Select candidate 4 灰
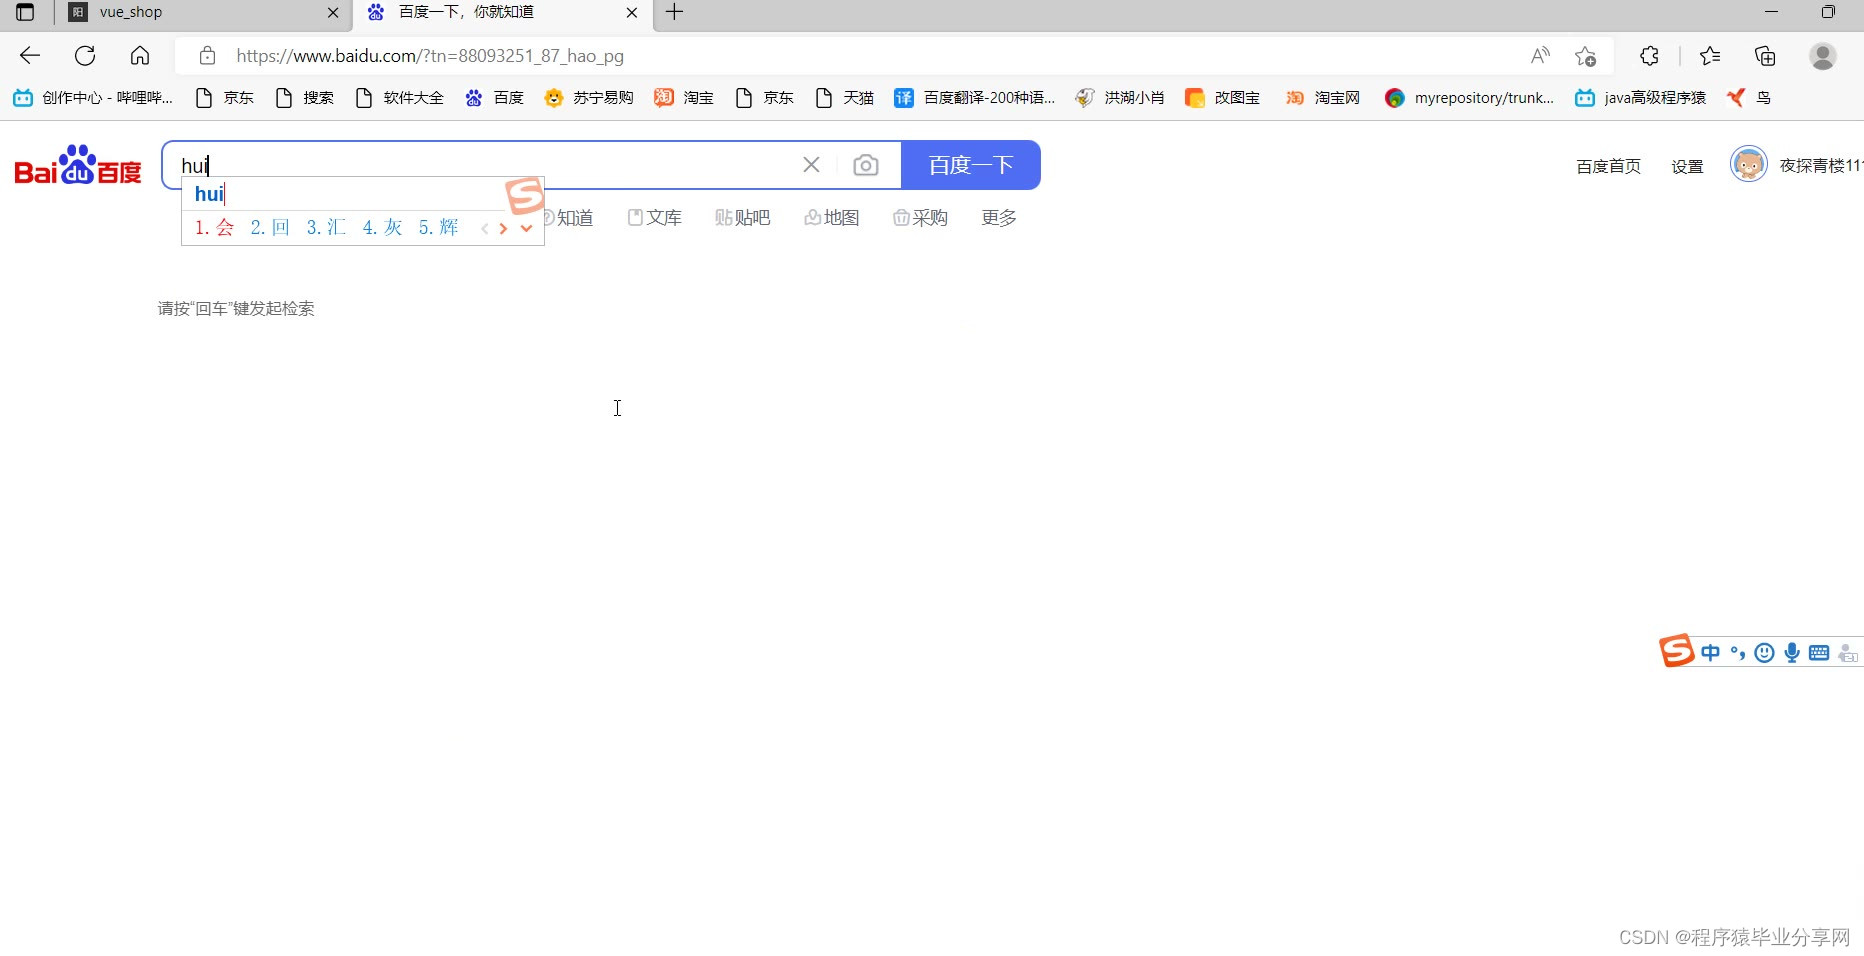This screenshot has height=956, width=1864. 382,227
